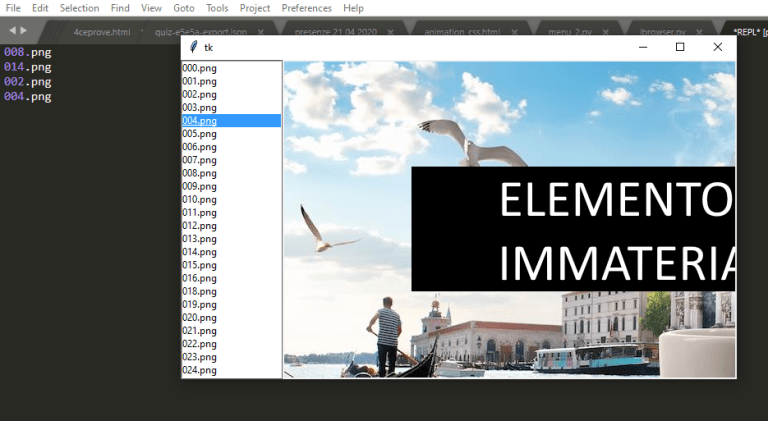Click 004.png line in REPL output

27,96
